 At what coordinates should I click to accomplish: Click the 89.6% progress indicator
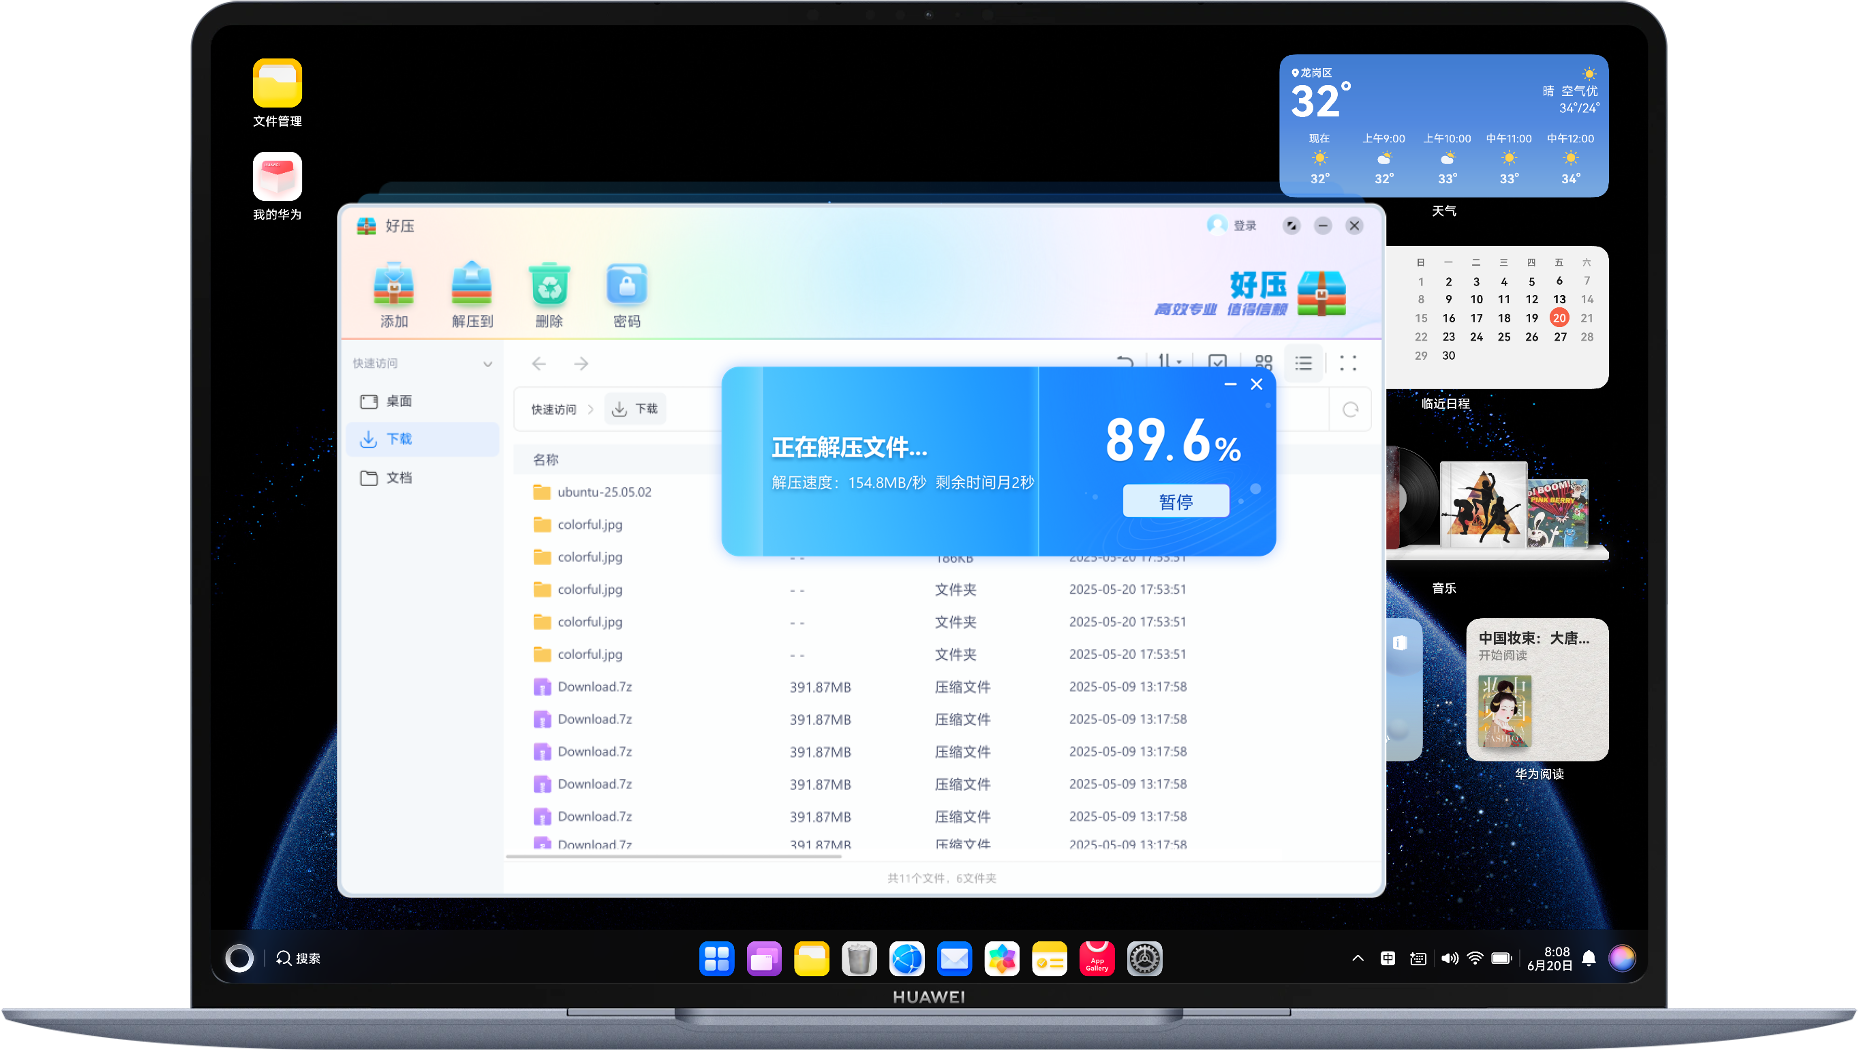click(x=1172, y=440)
